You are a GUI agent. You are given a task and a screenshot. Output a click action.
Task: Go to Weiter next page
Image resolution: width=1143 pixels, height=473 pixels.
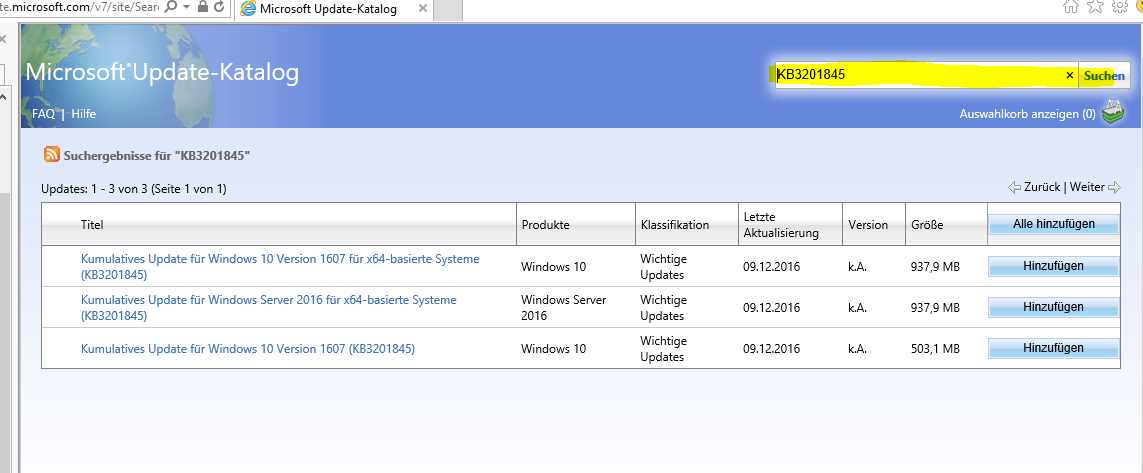click(1087, 187)
